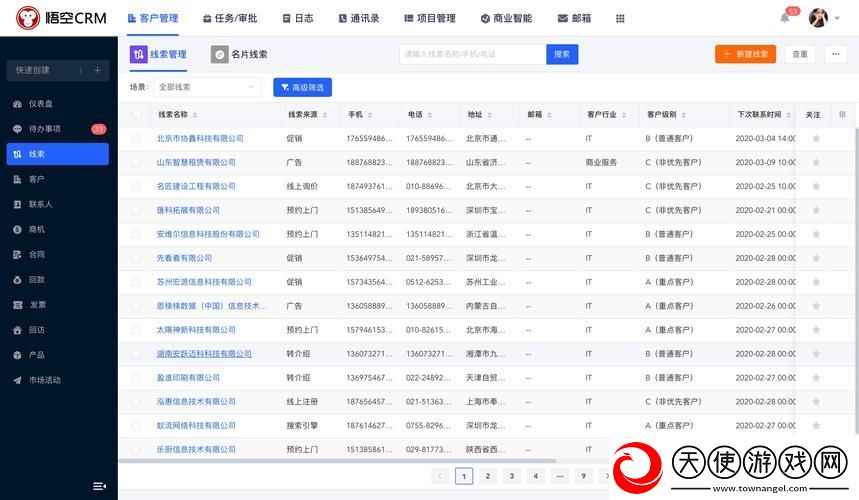Star the 安维尔信息科技股份有限公司 row
Viewport: 859px width, 500px height.
pos(816,234)
